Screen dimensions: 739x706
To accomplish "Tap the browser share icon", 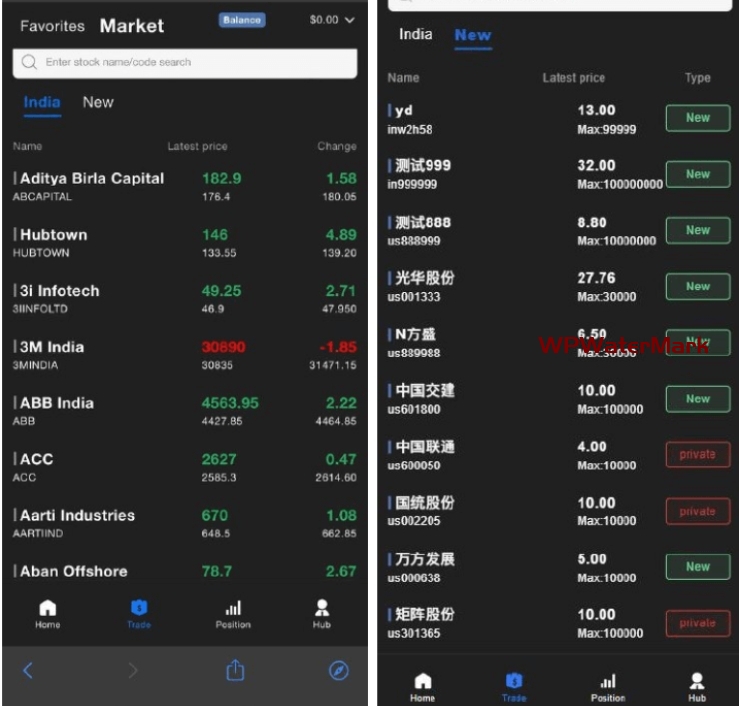I will [x=235, y=670].
